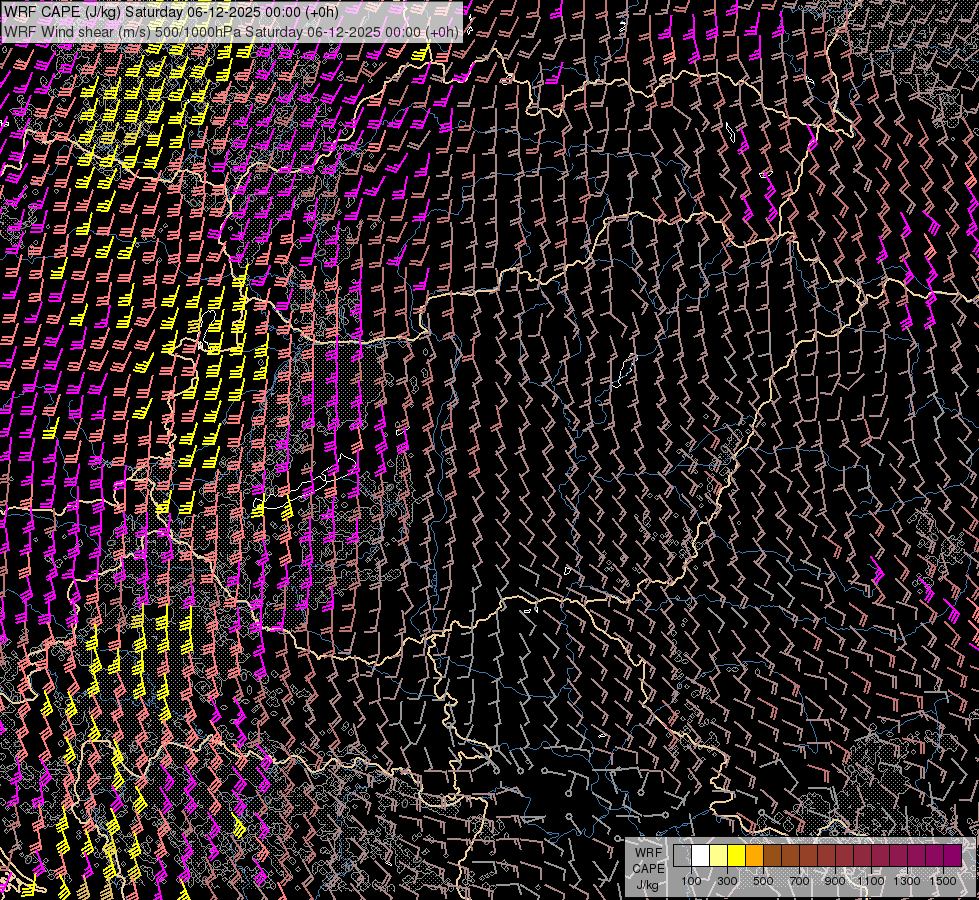Click the 900 label under the colorbar
Screen dimensions: 979x900
(x=835, y=881)
